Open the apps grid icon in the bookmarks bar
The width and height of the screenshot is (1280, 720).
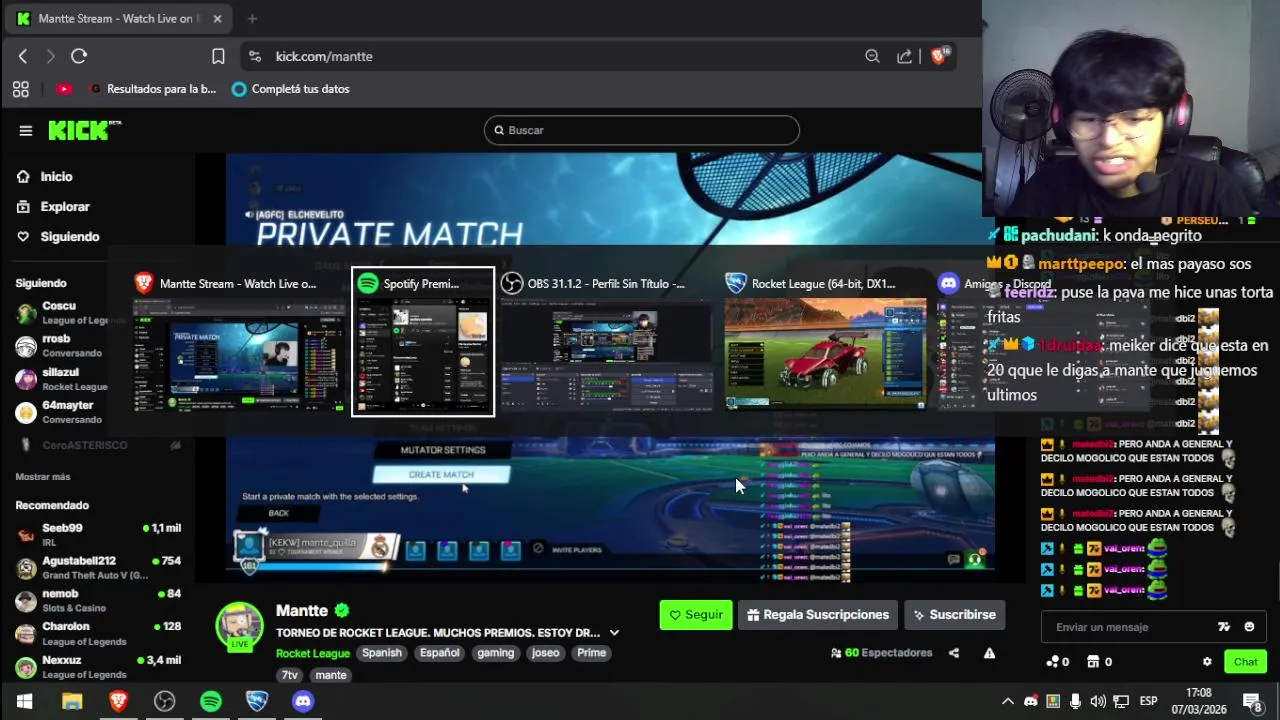[x=21, y=89]
